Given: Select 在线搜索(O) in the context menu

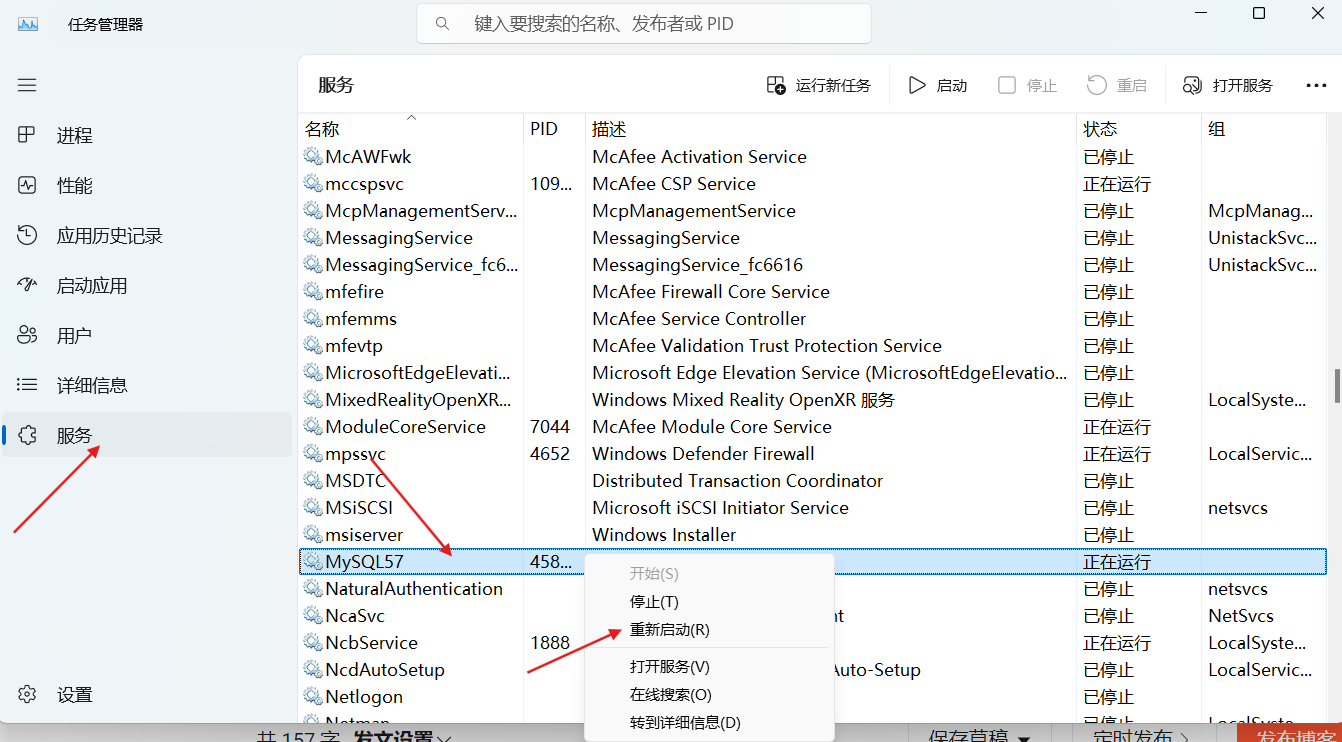Looking at the screenshot, I should click(668, 694).
